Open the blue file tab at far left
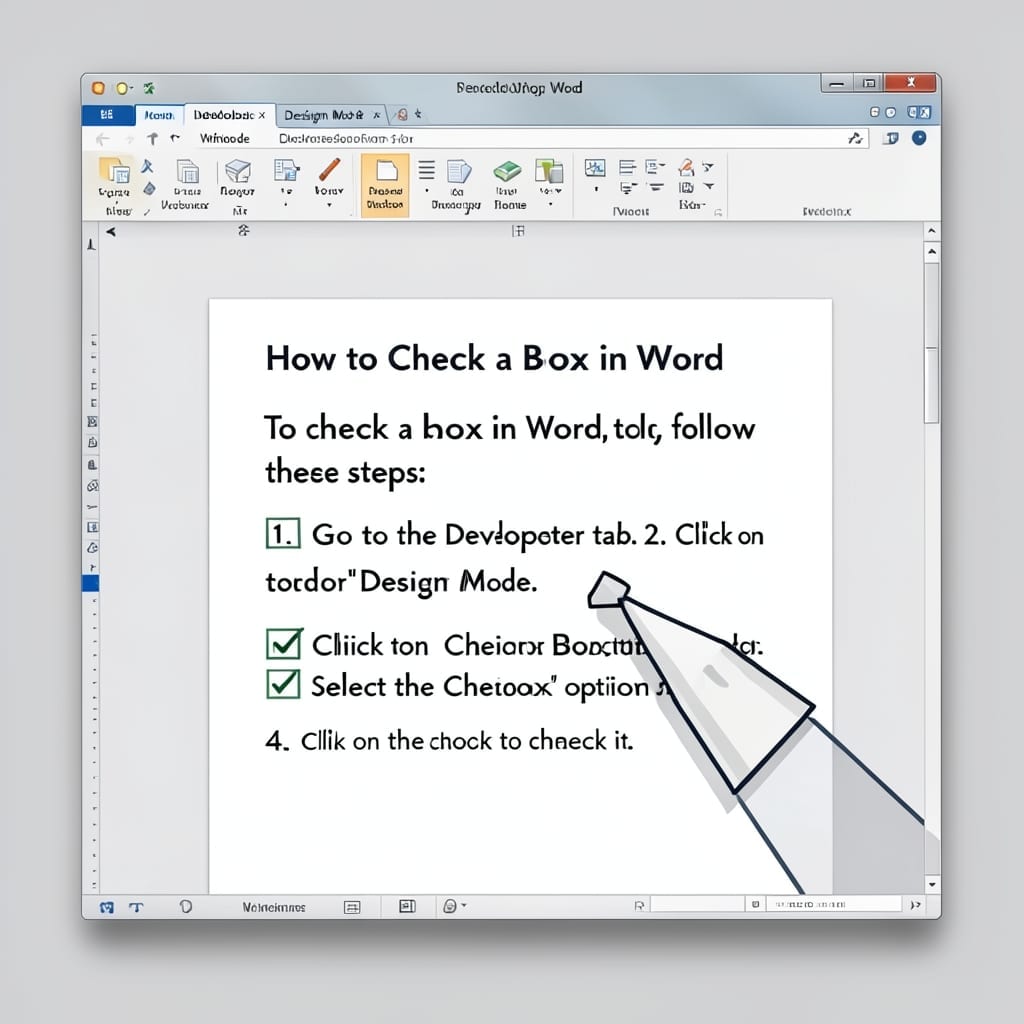Viewport: 1024px width, 1024px height. (x=107, y=115)
